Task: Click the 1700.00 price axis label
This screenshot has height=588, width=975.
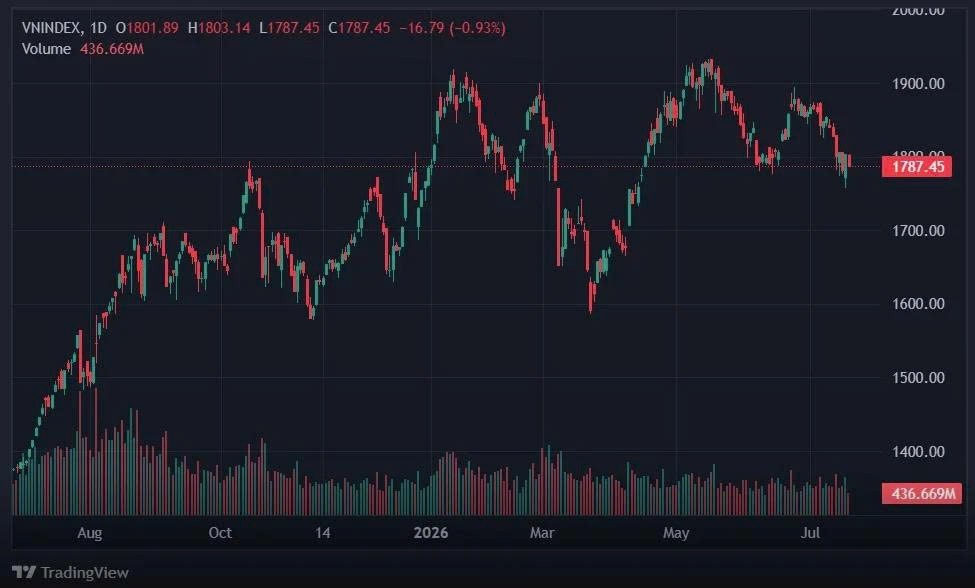Action: point(918,231)
